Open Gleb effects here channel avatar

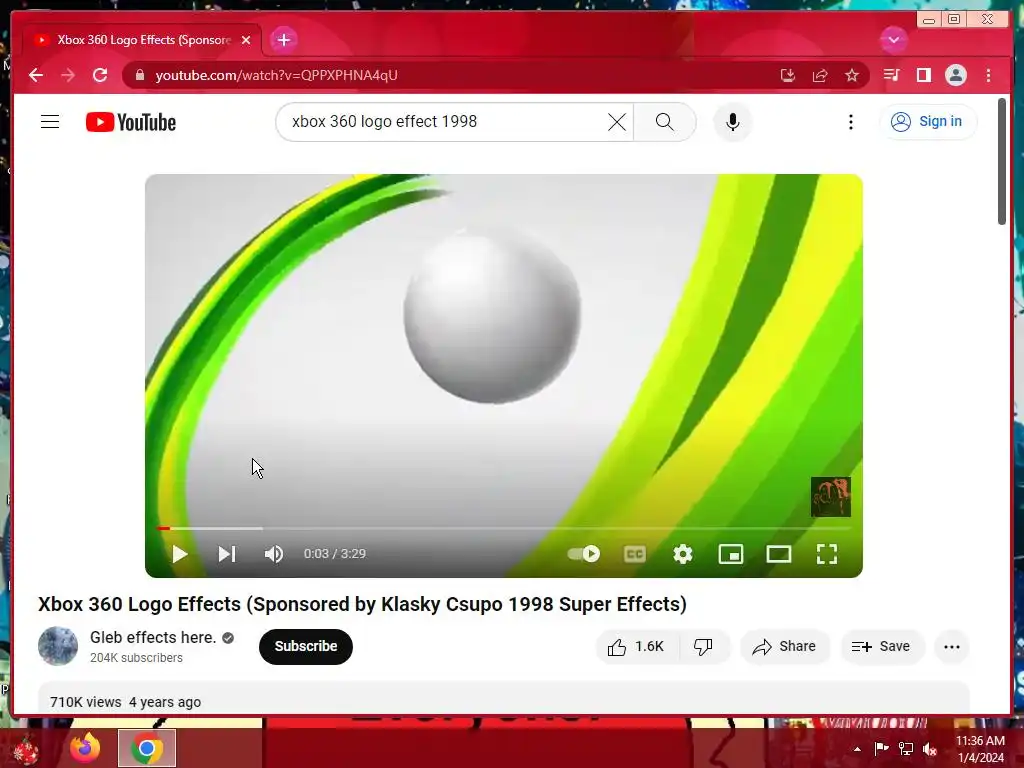[x=57, y=647]
